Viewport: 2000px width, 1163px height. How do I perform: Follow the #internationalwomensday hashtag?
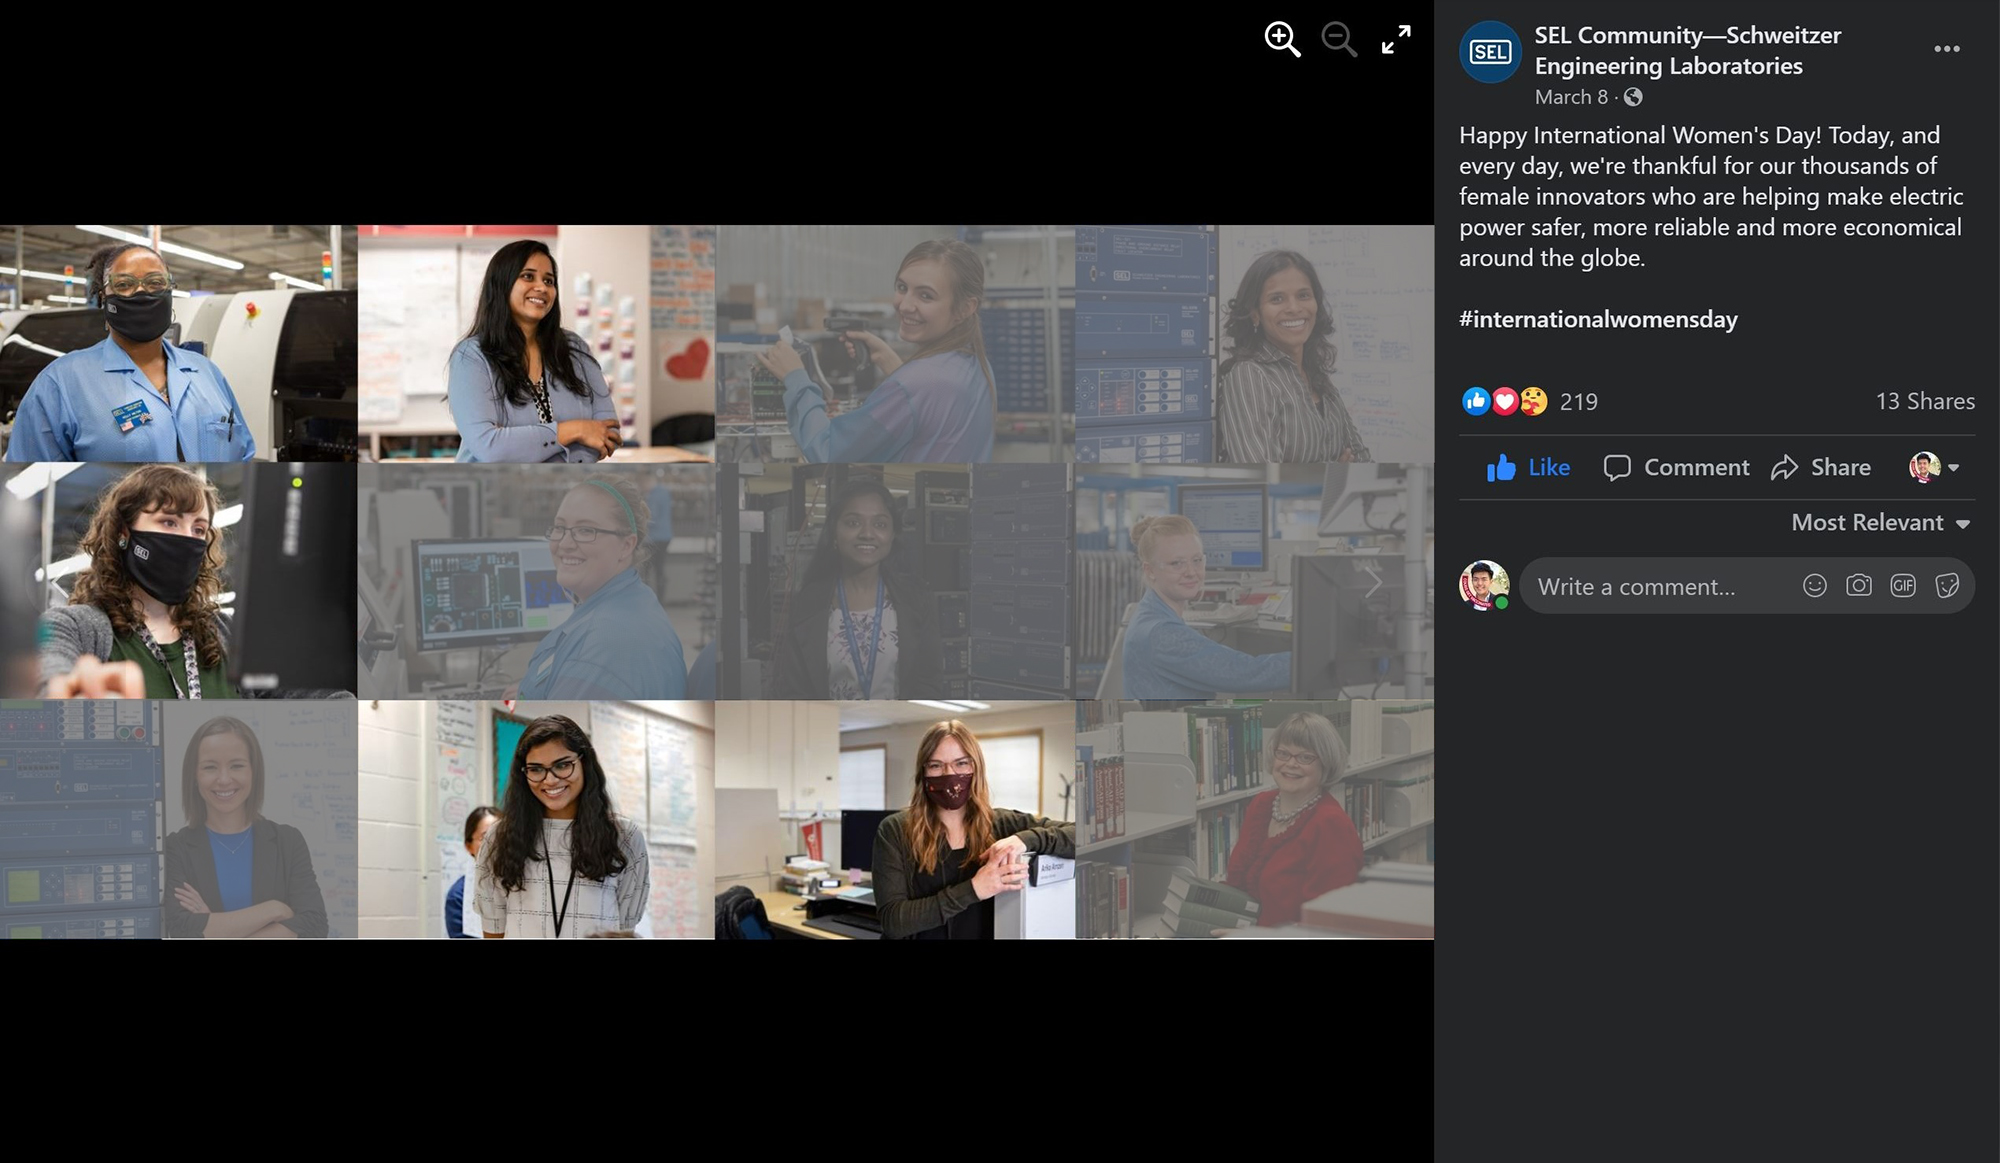pyautogui.click(x=1598, y=319)
